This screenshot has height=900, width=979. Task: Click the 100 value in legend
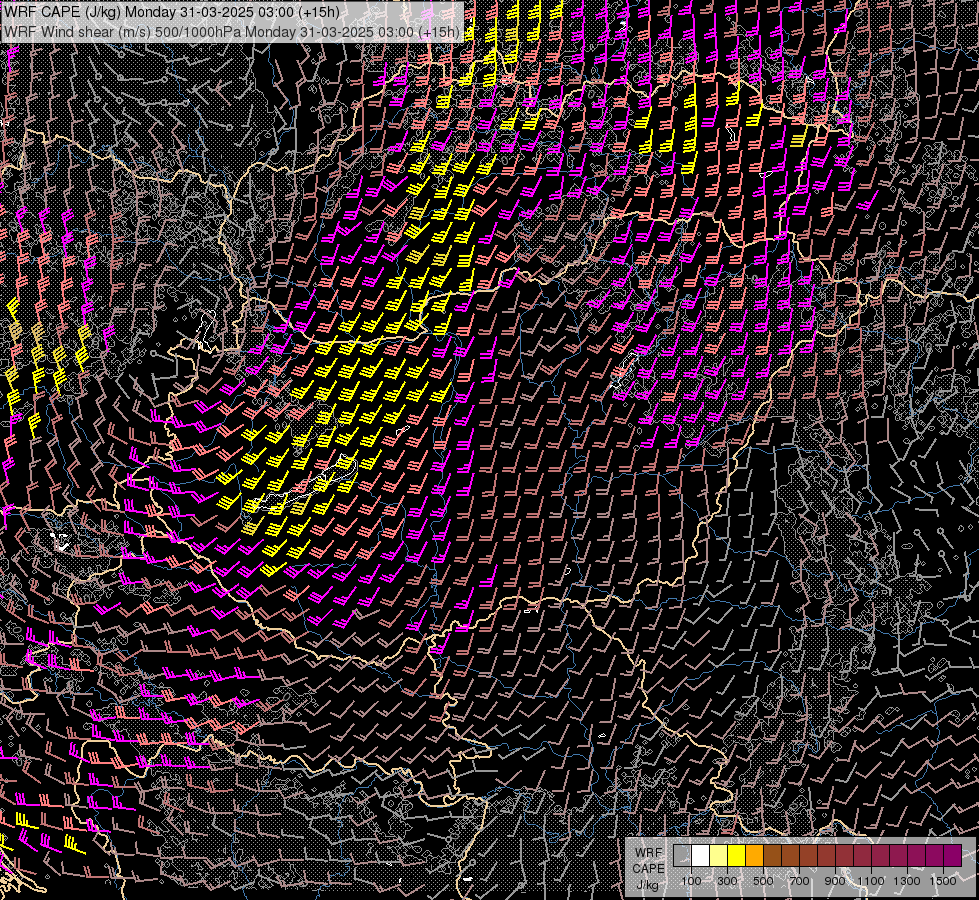[691, 881]
